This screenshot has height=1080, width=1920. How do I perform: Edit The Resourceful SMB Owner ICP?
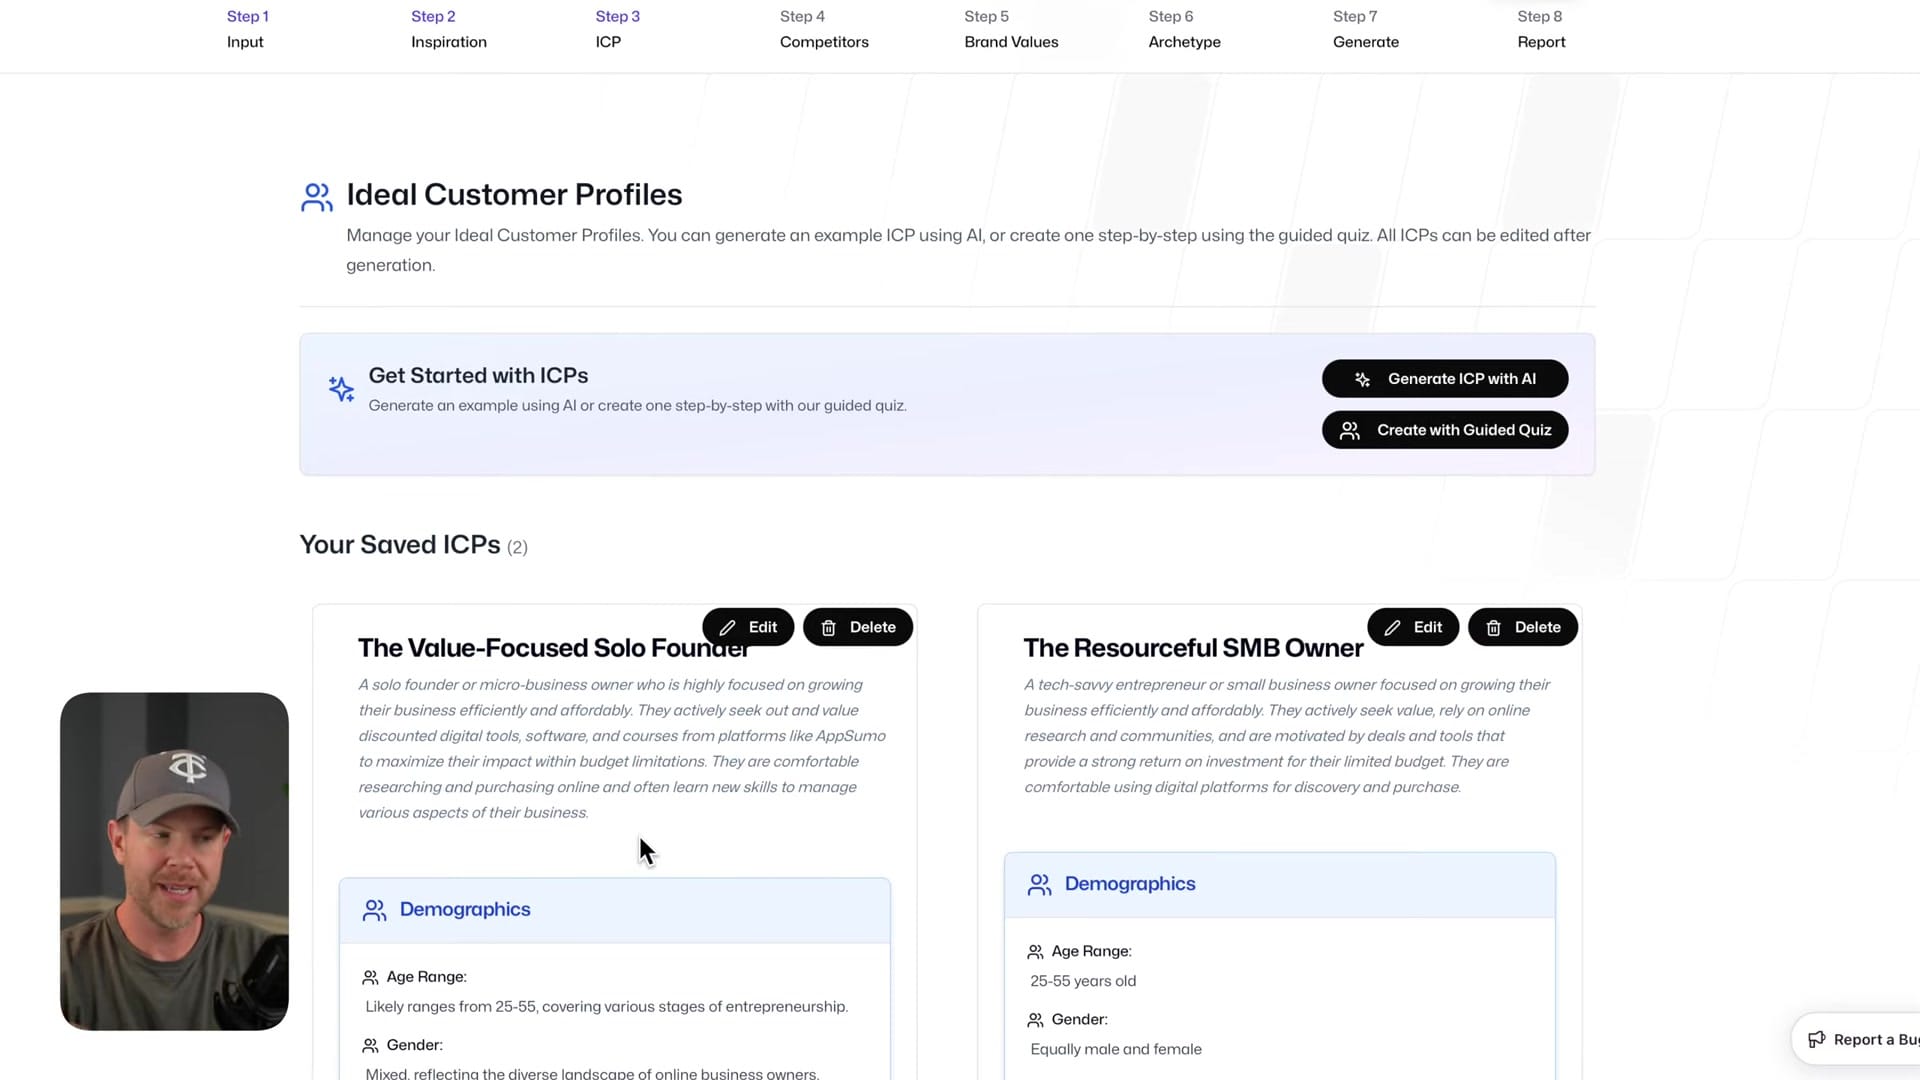pos(1412,627)
